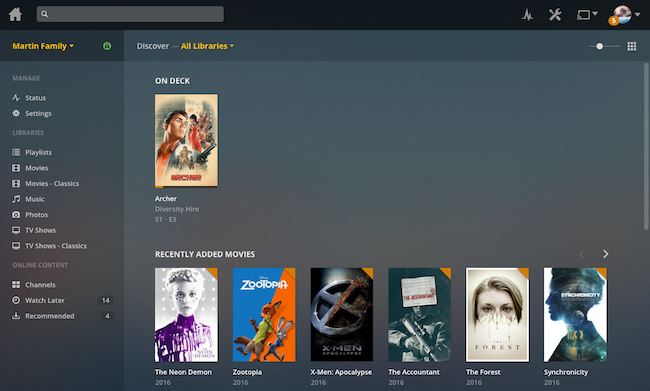Click the X-Men: Apocalypse title text

coord(341,372)
